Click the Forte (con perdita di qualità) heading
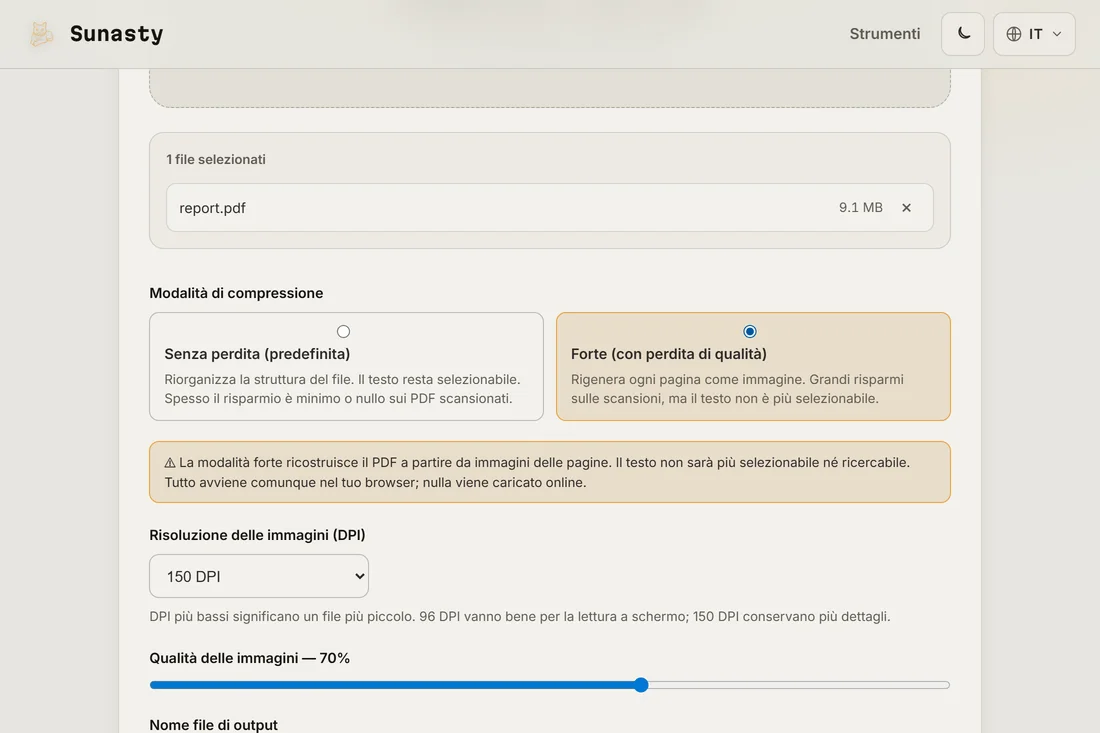The height and width of the screenshot is (733, 1100). pyautogui.click(x=669, y=354)
